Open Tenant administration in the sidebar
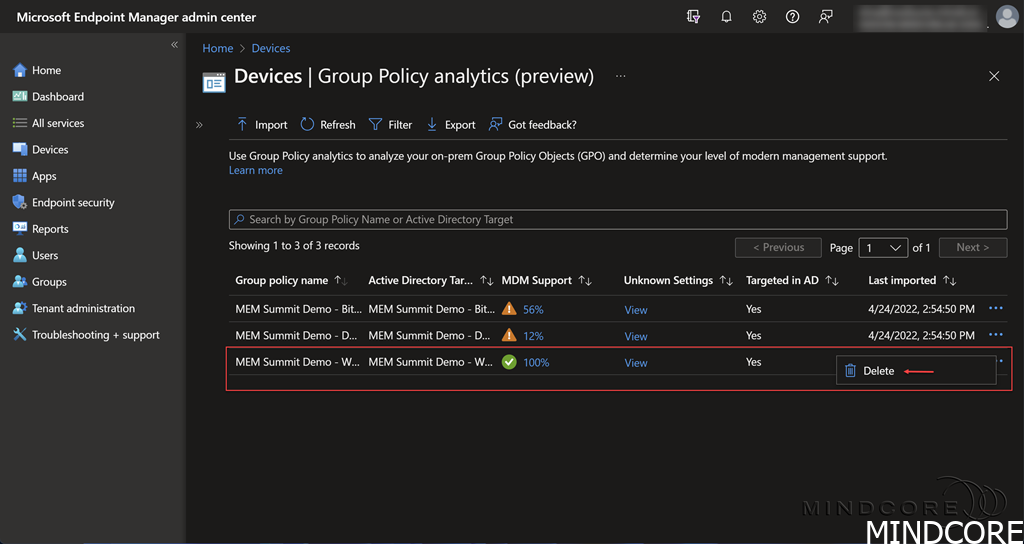This screenshot has height=544, width=1024. point(83,309)
